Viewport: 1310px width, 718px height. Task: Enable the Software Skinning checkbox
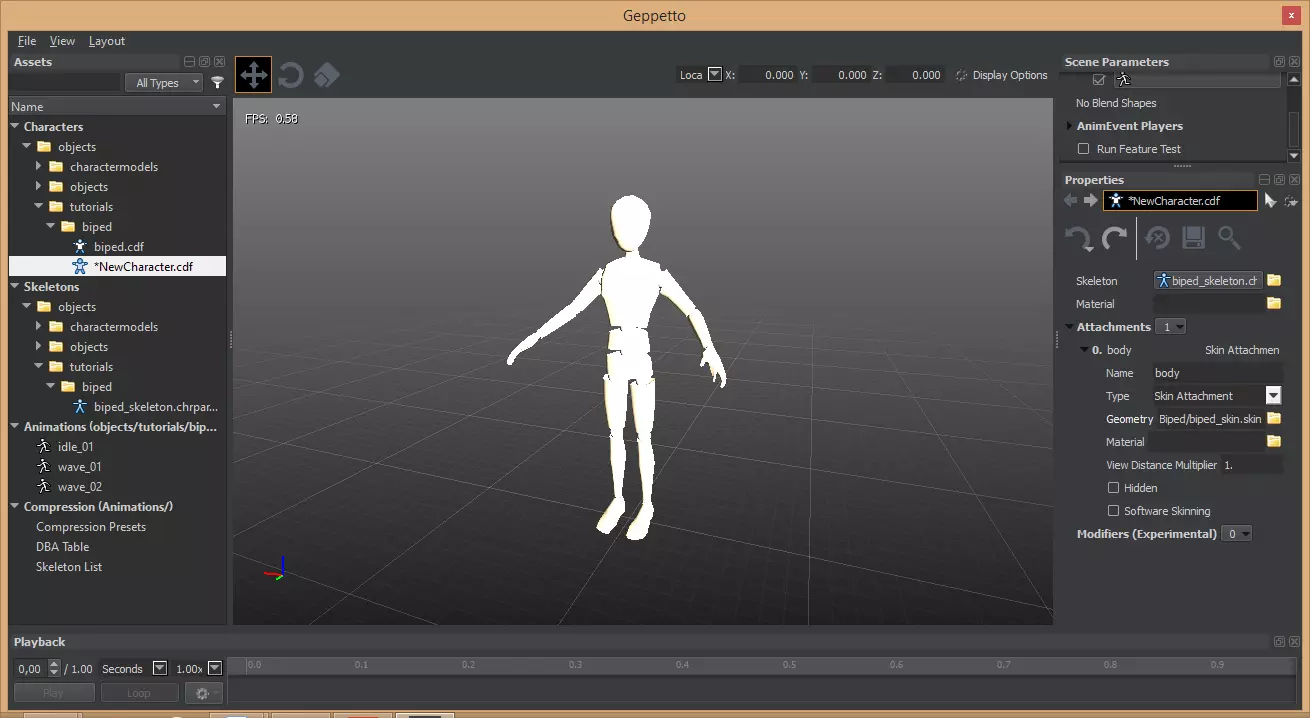coord(1113,511)
